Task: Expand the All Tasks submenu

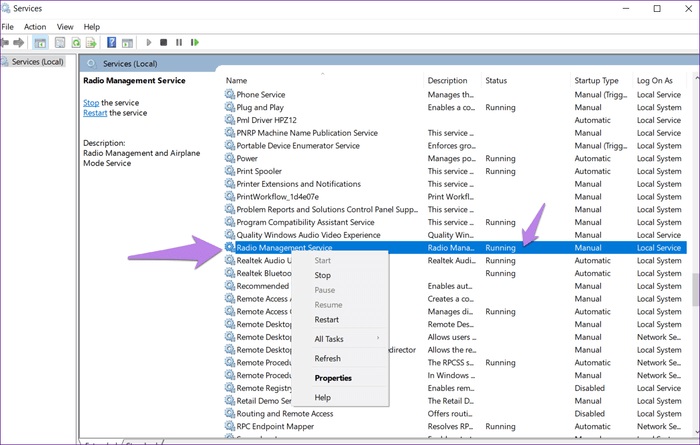Action: (x=330, y=339)
